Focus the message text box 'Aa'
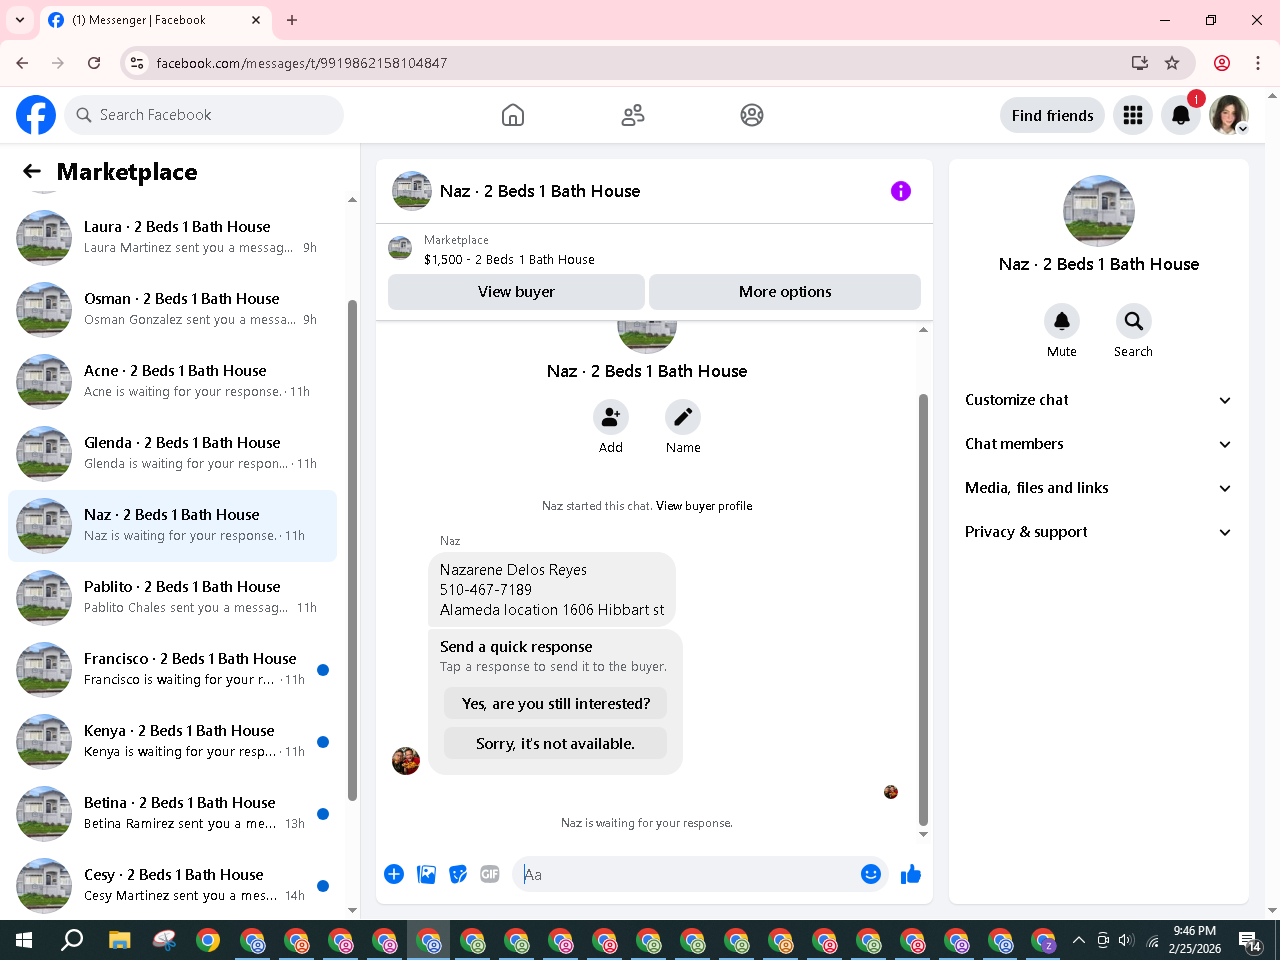1280x960 pixels. coord(686,874)
